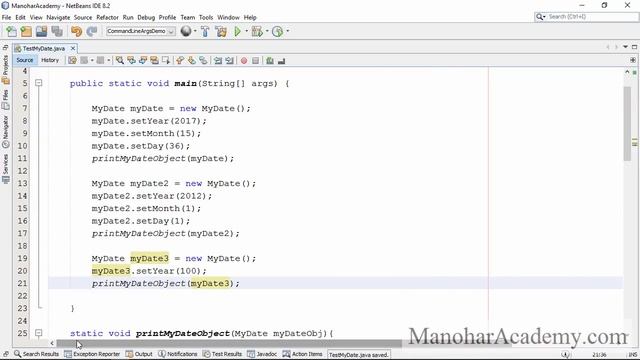Click Next Bookmark icon
The height and width of the screenshot is (360, 640).
(x=191, y=60)
